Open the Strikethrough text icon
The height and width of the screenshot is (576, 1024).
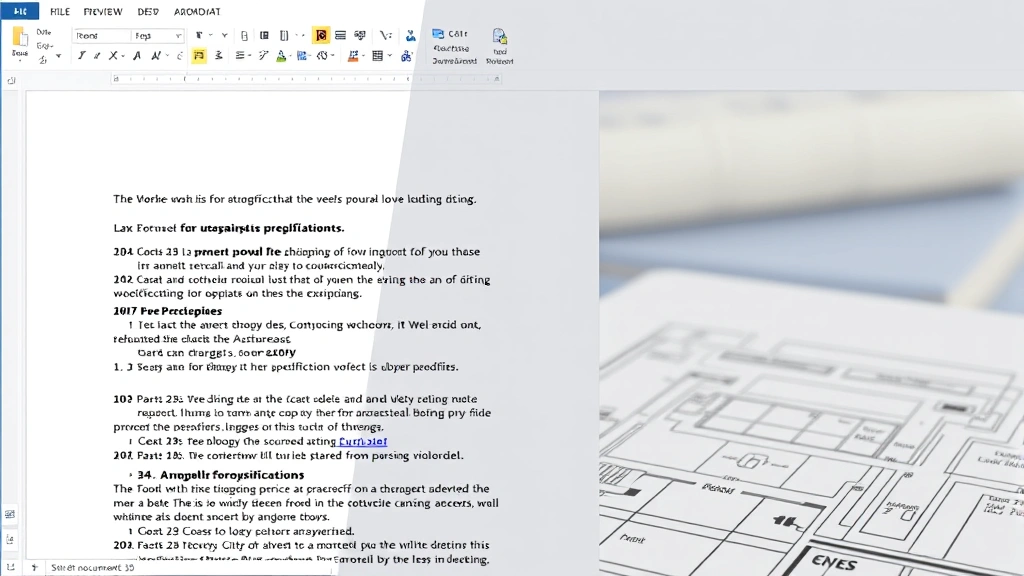pyautogui.click(x=111, y=56)
